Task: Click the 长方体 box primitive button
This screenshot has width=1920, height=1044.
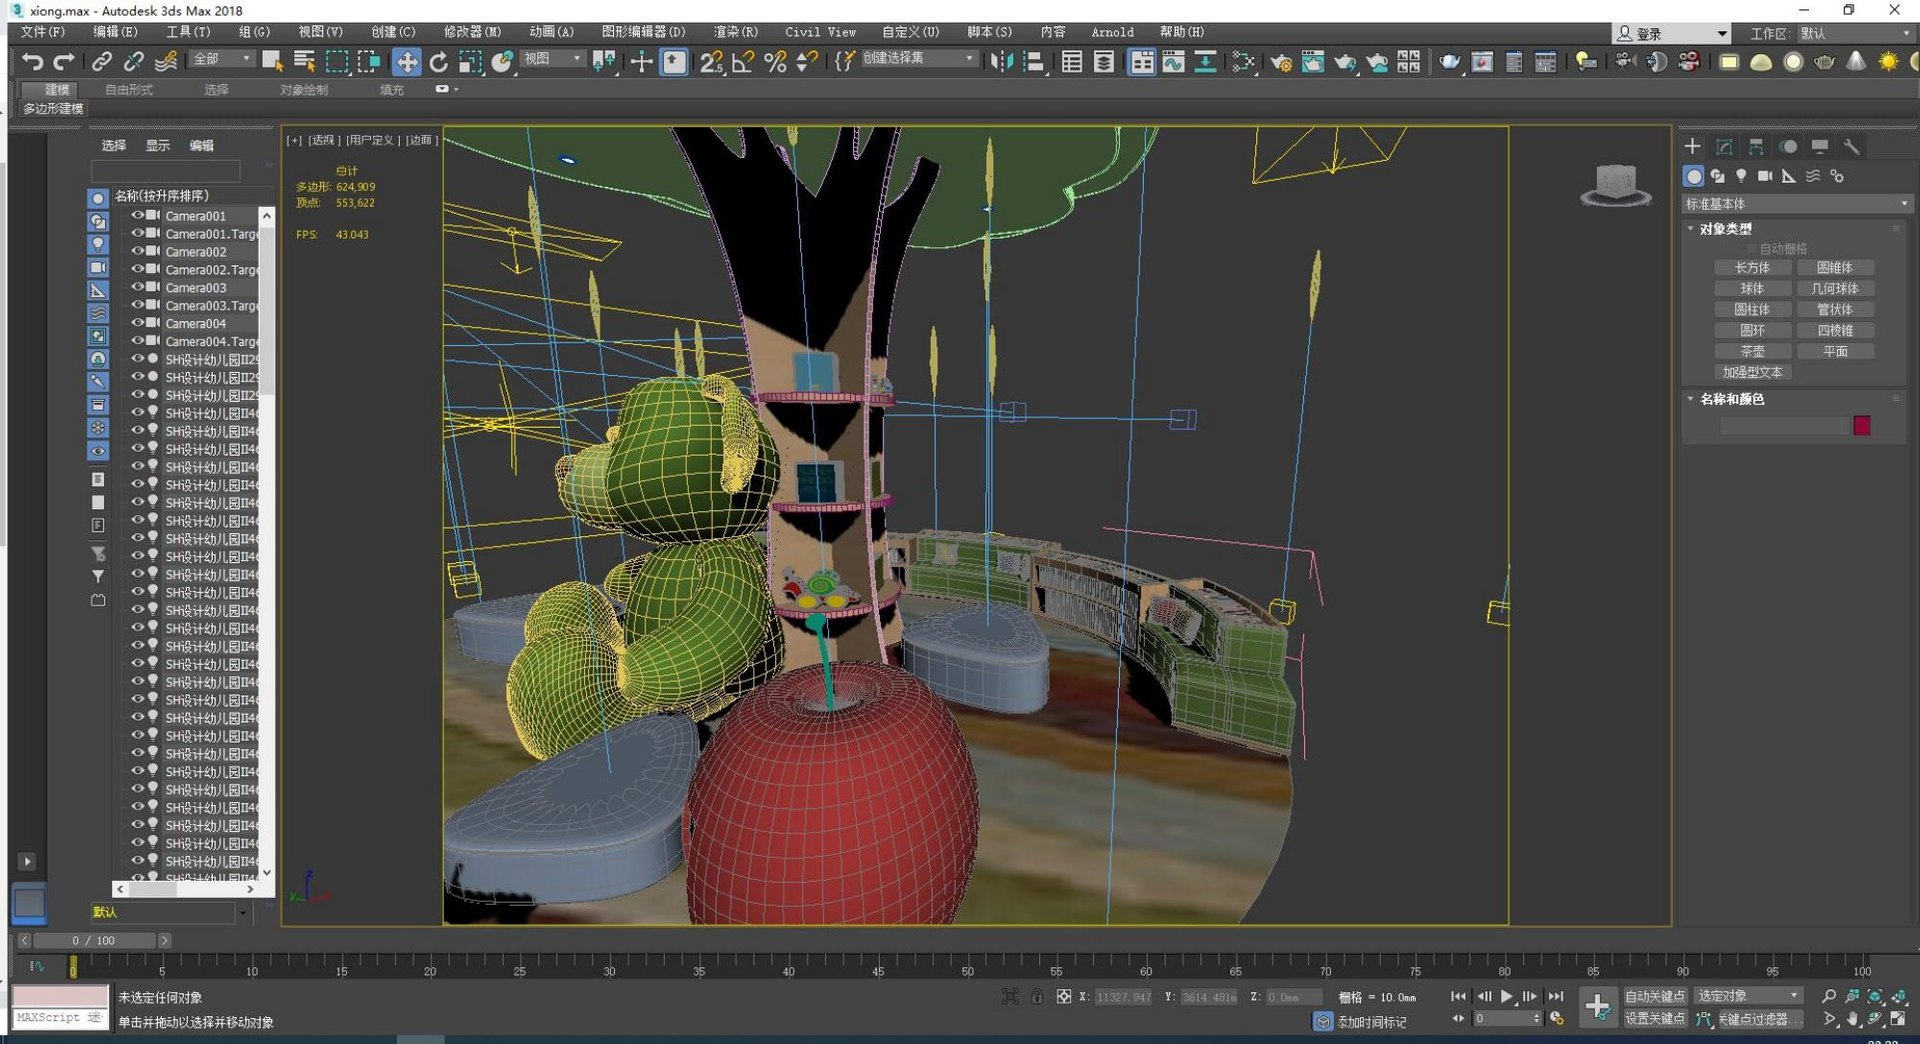Action: tap(1752, 268)
